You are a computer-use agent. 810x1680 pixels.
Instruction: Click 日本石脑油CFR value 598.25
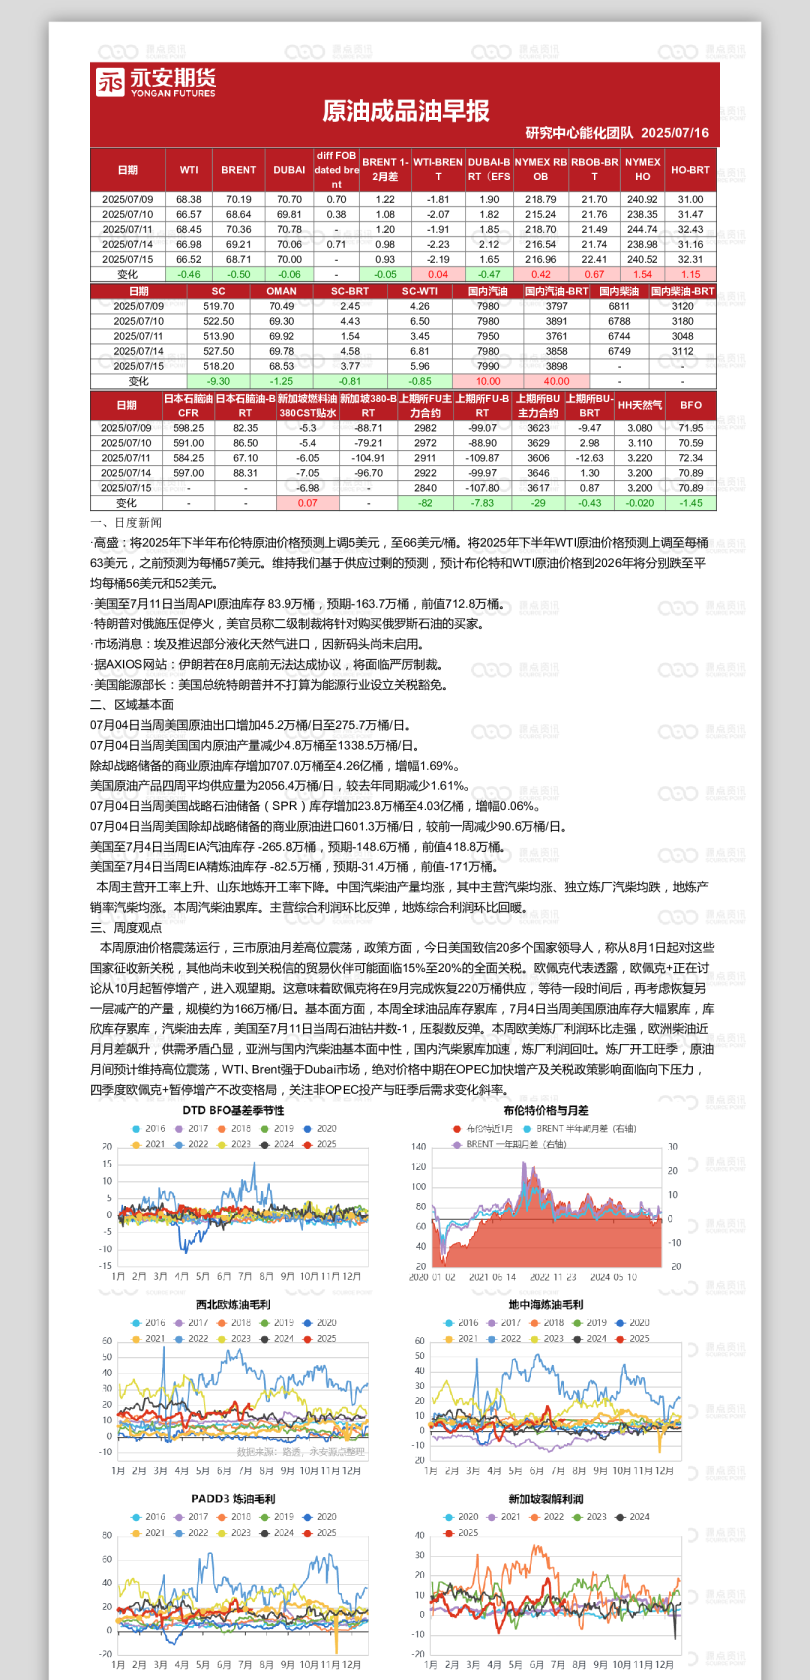(188, 427)
